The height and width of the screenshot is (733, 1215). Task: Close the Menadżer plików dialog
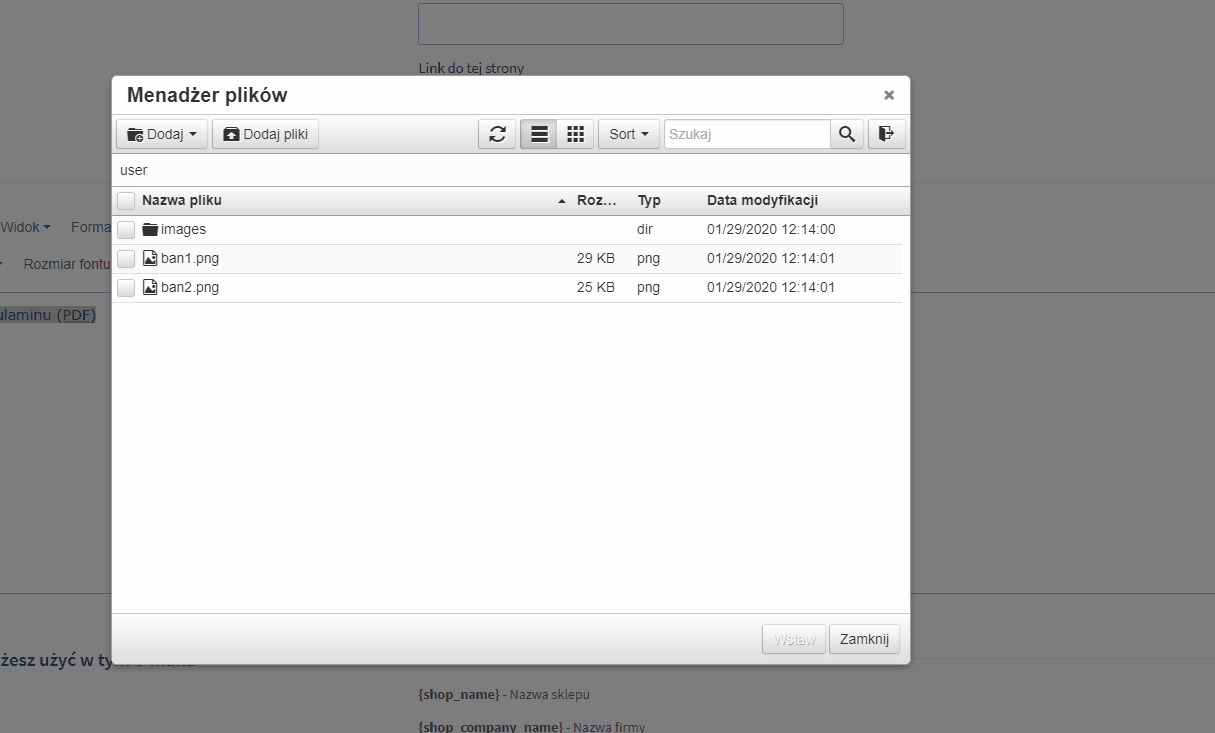tap(888, 96)
